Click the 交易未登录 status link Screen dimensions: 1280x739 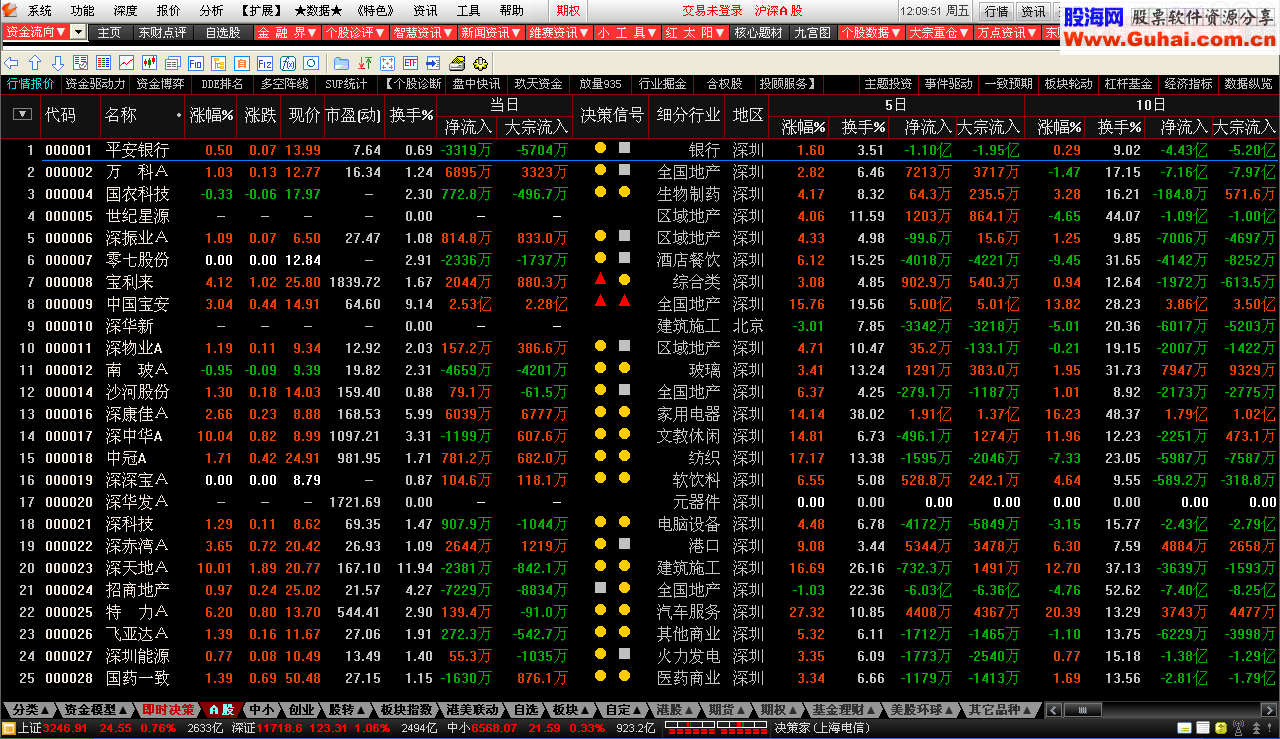(x=713, y=11)
